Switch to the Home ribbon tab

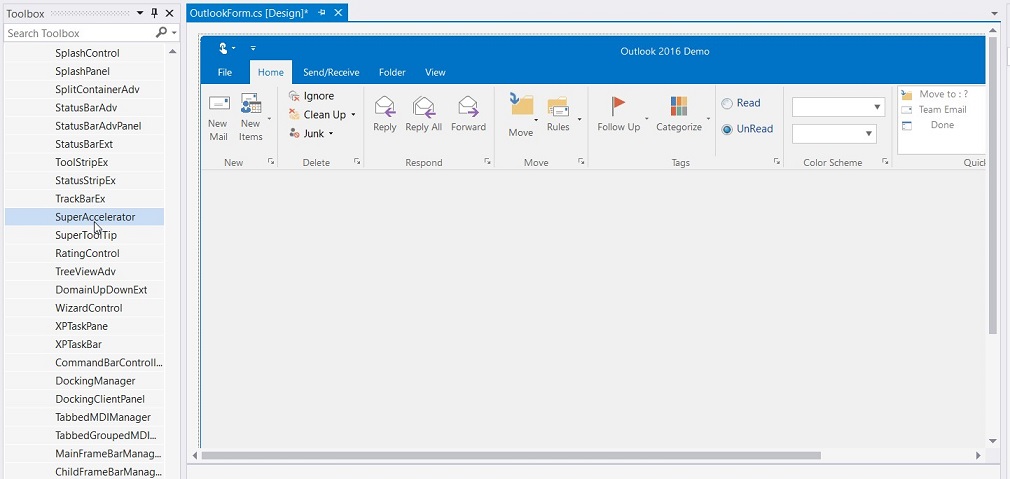coord(271,72)
